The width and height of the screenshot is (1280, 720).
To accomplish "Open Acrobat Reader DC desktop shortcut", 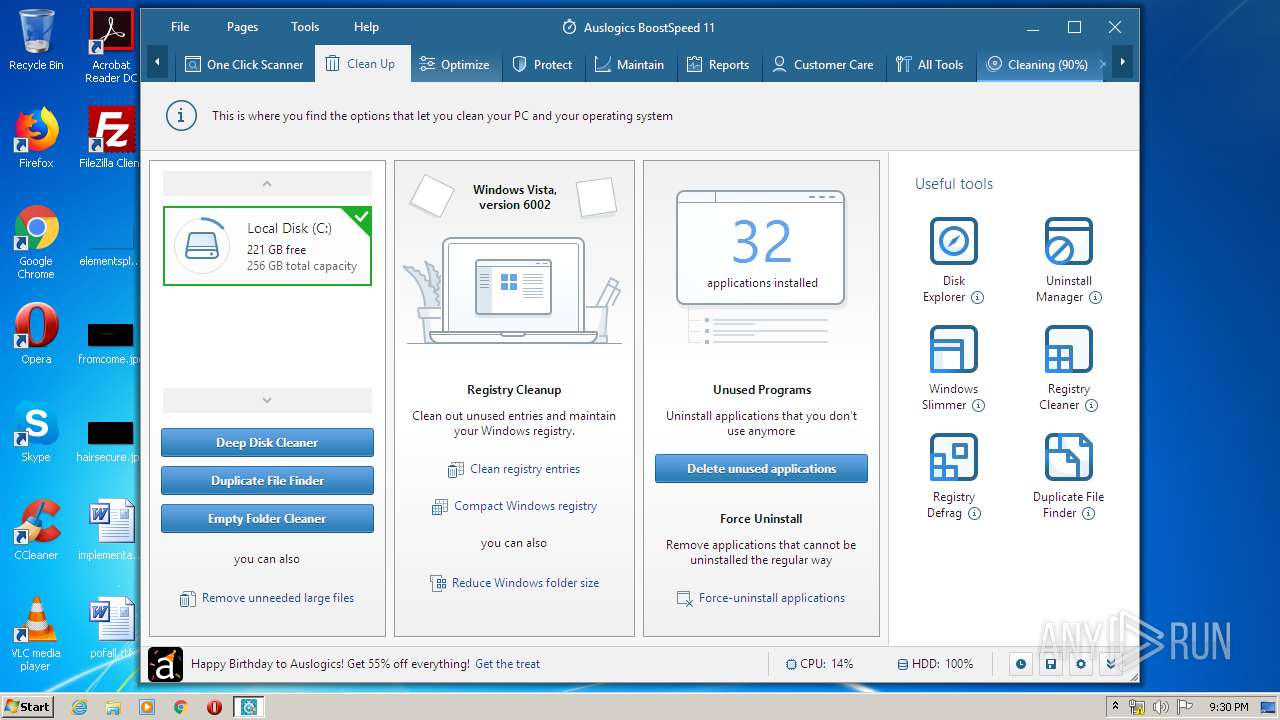I will 111,46.
